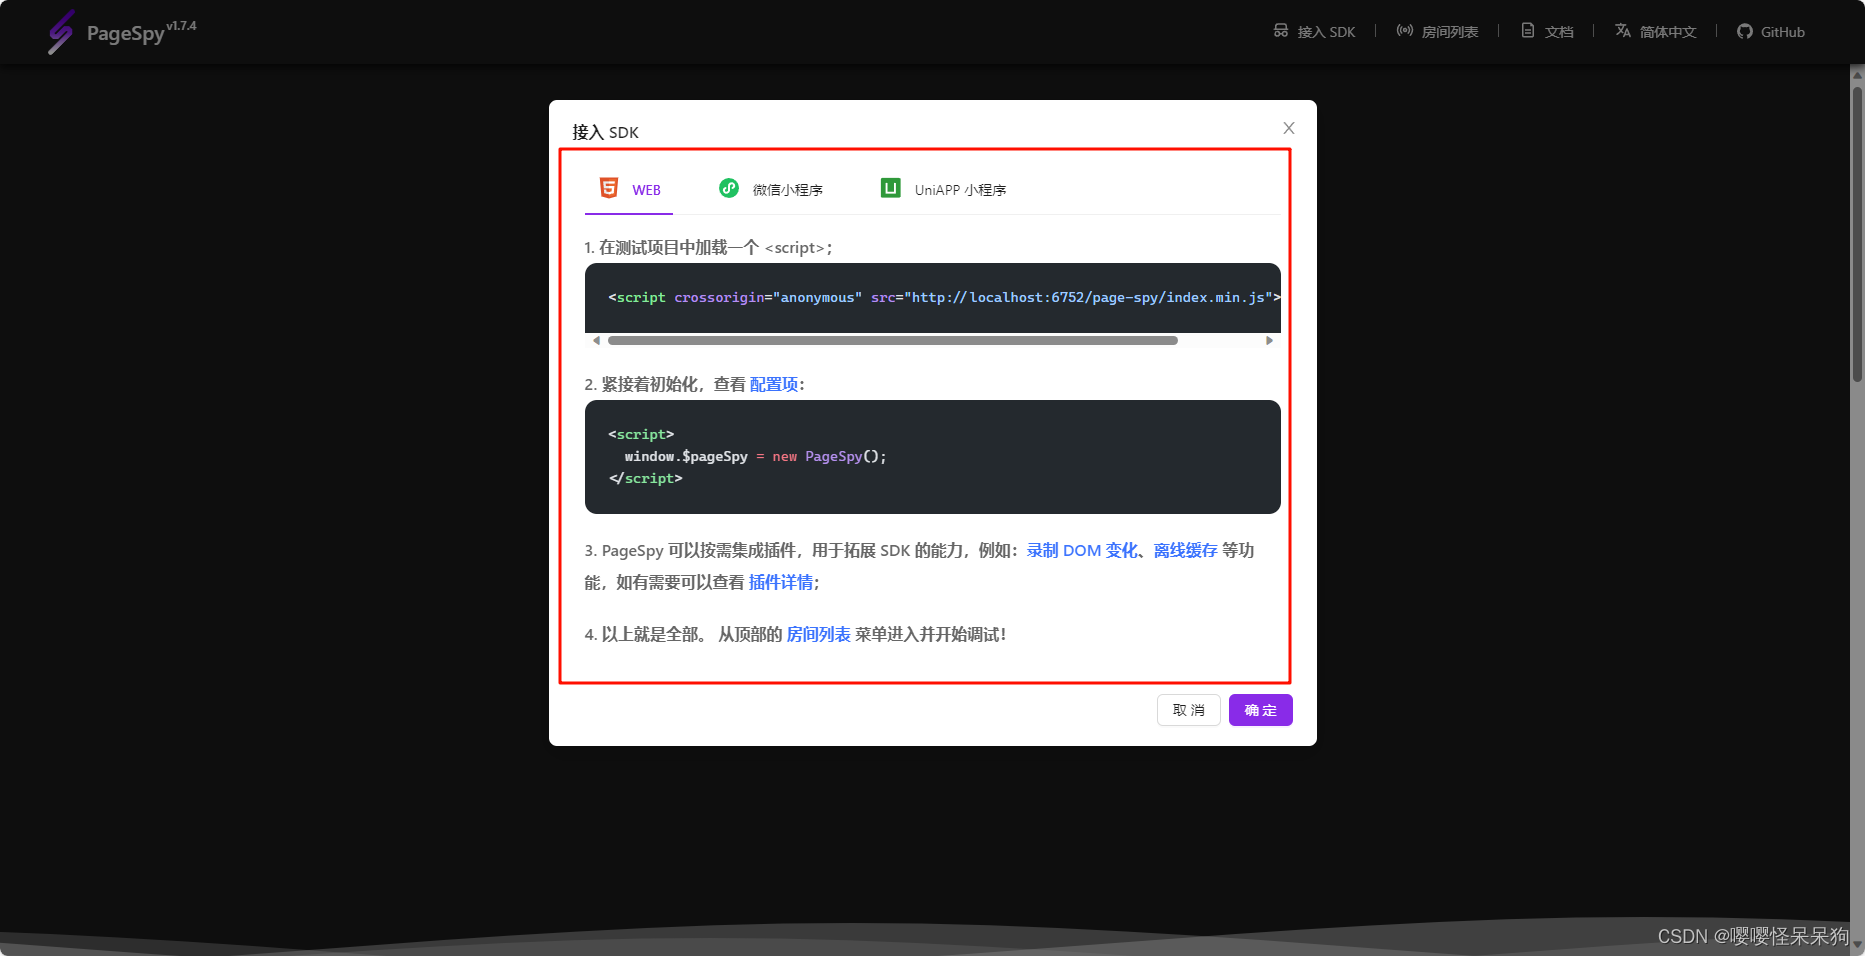
Task: Click the code block's horizontal scrollbar right arrow
Action: [x=1270, y=340]
